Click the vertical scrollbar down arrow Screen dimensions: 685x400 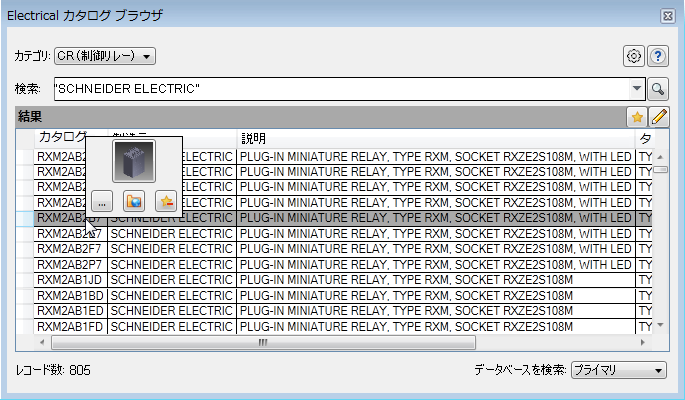click(661, 325)
